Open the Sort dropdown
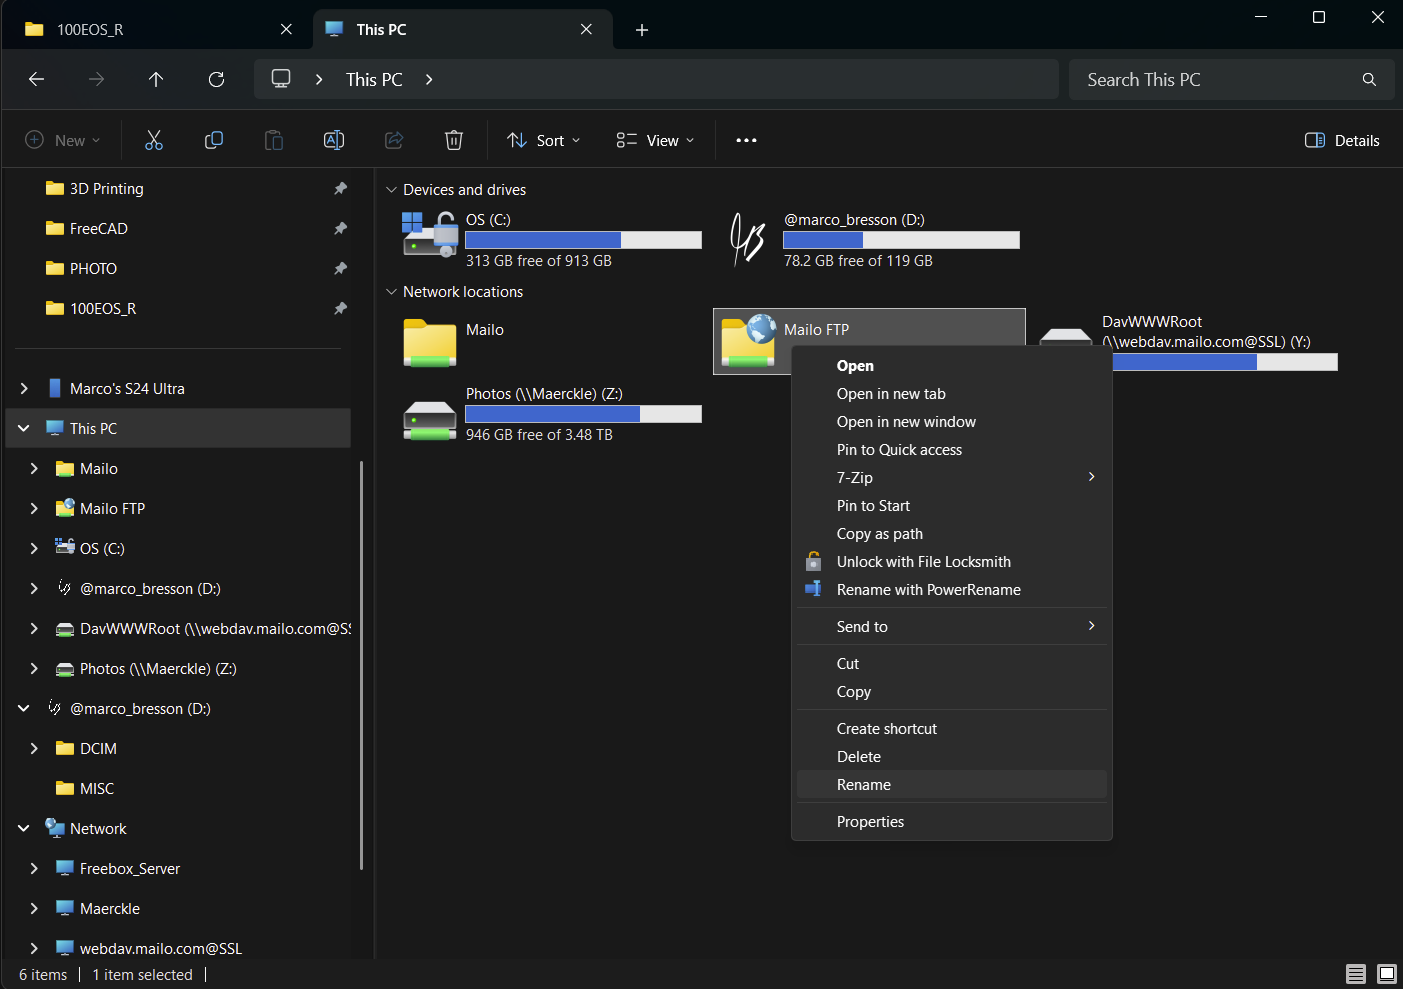 543,140
